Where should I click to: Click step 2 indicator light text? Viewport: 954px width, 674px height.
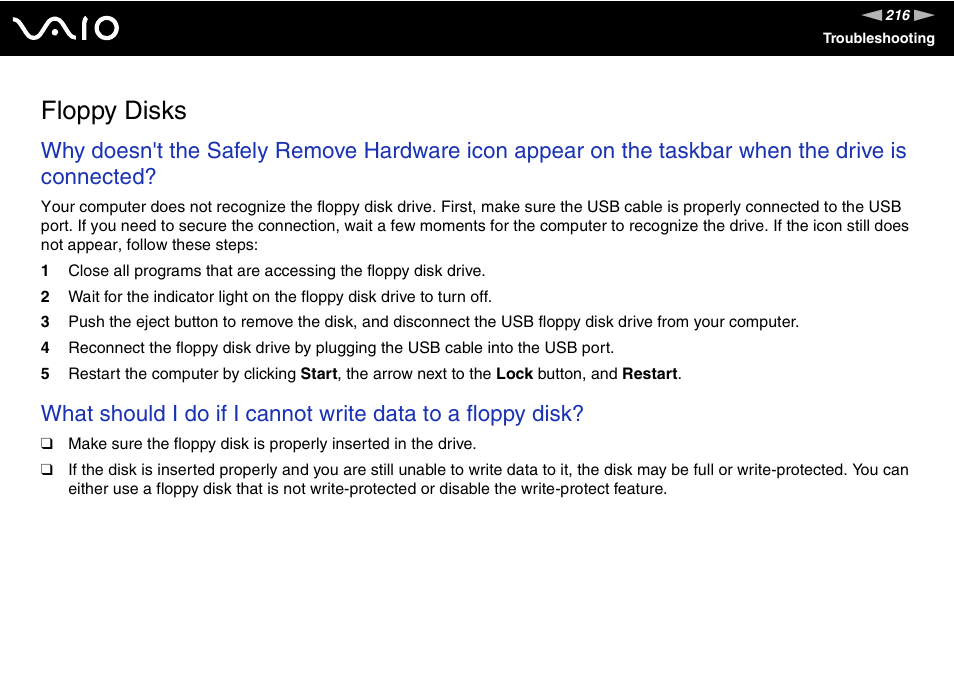point(280,297)
